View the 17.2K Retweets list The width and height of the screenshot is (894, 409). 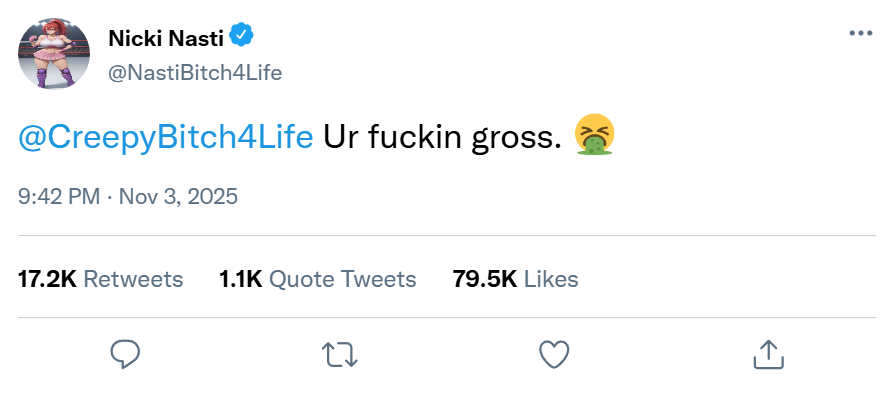[x=100, y=279]
